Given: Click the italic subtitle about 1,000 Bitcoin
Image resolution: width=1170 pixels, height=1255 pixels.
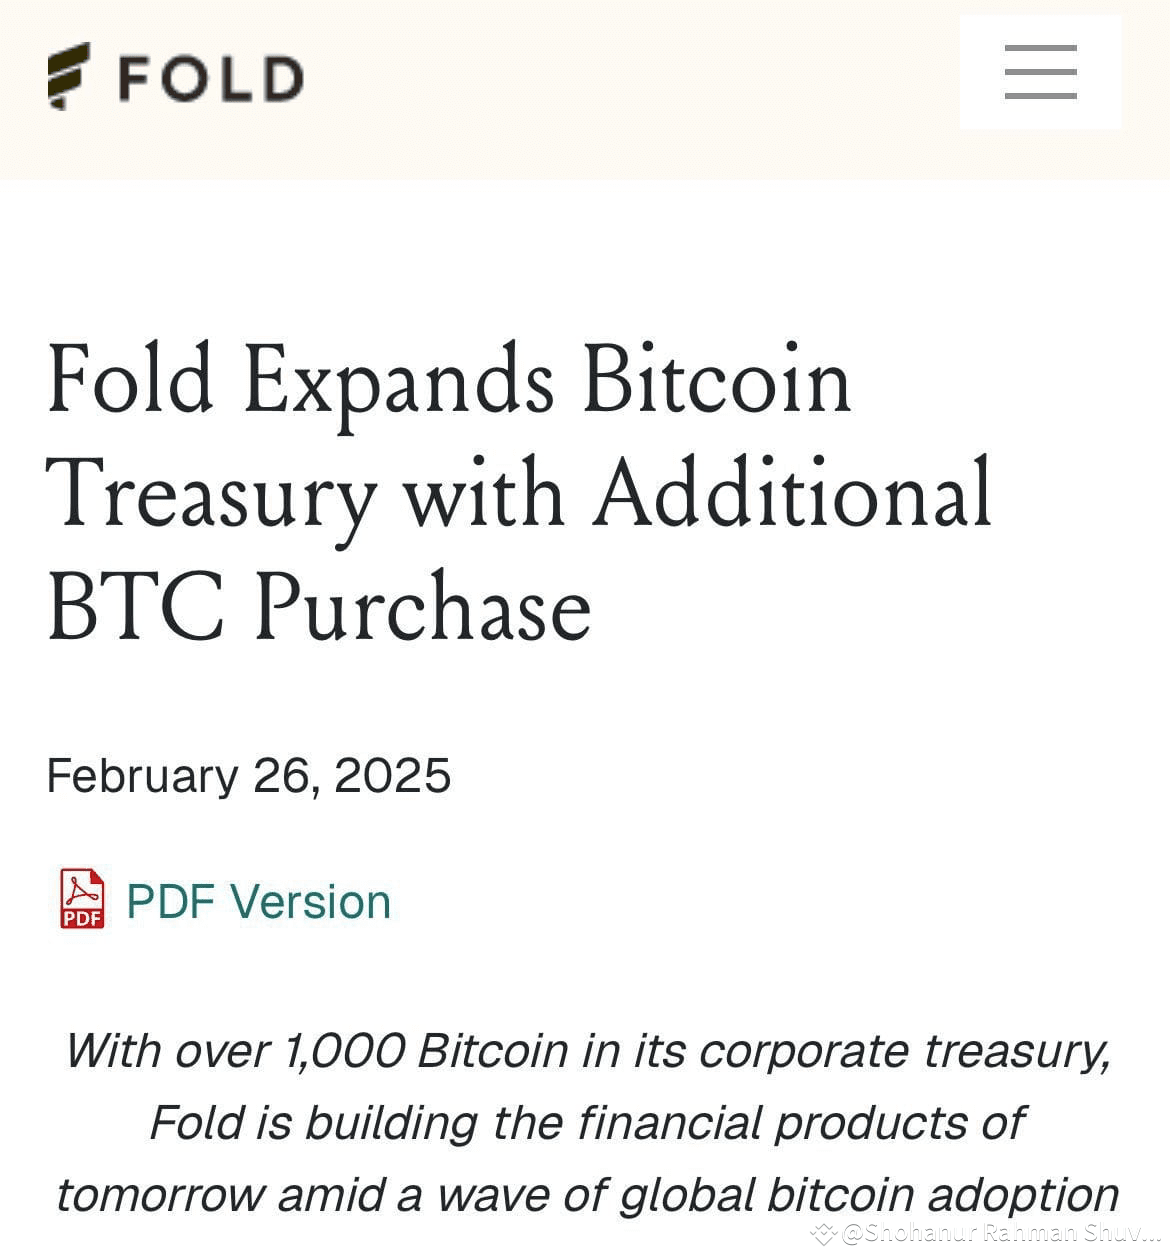Looking at the screenshot, I should [585, 1120].
